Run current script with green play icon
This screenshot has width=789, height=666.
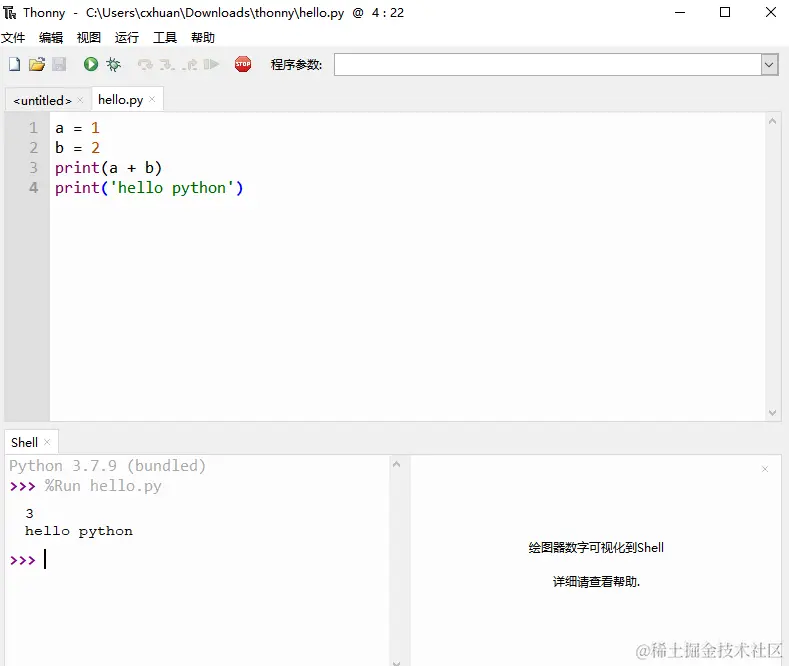[x=91, y=64]
